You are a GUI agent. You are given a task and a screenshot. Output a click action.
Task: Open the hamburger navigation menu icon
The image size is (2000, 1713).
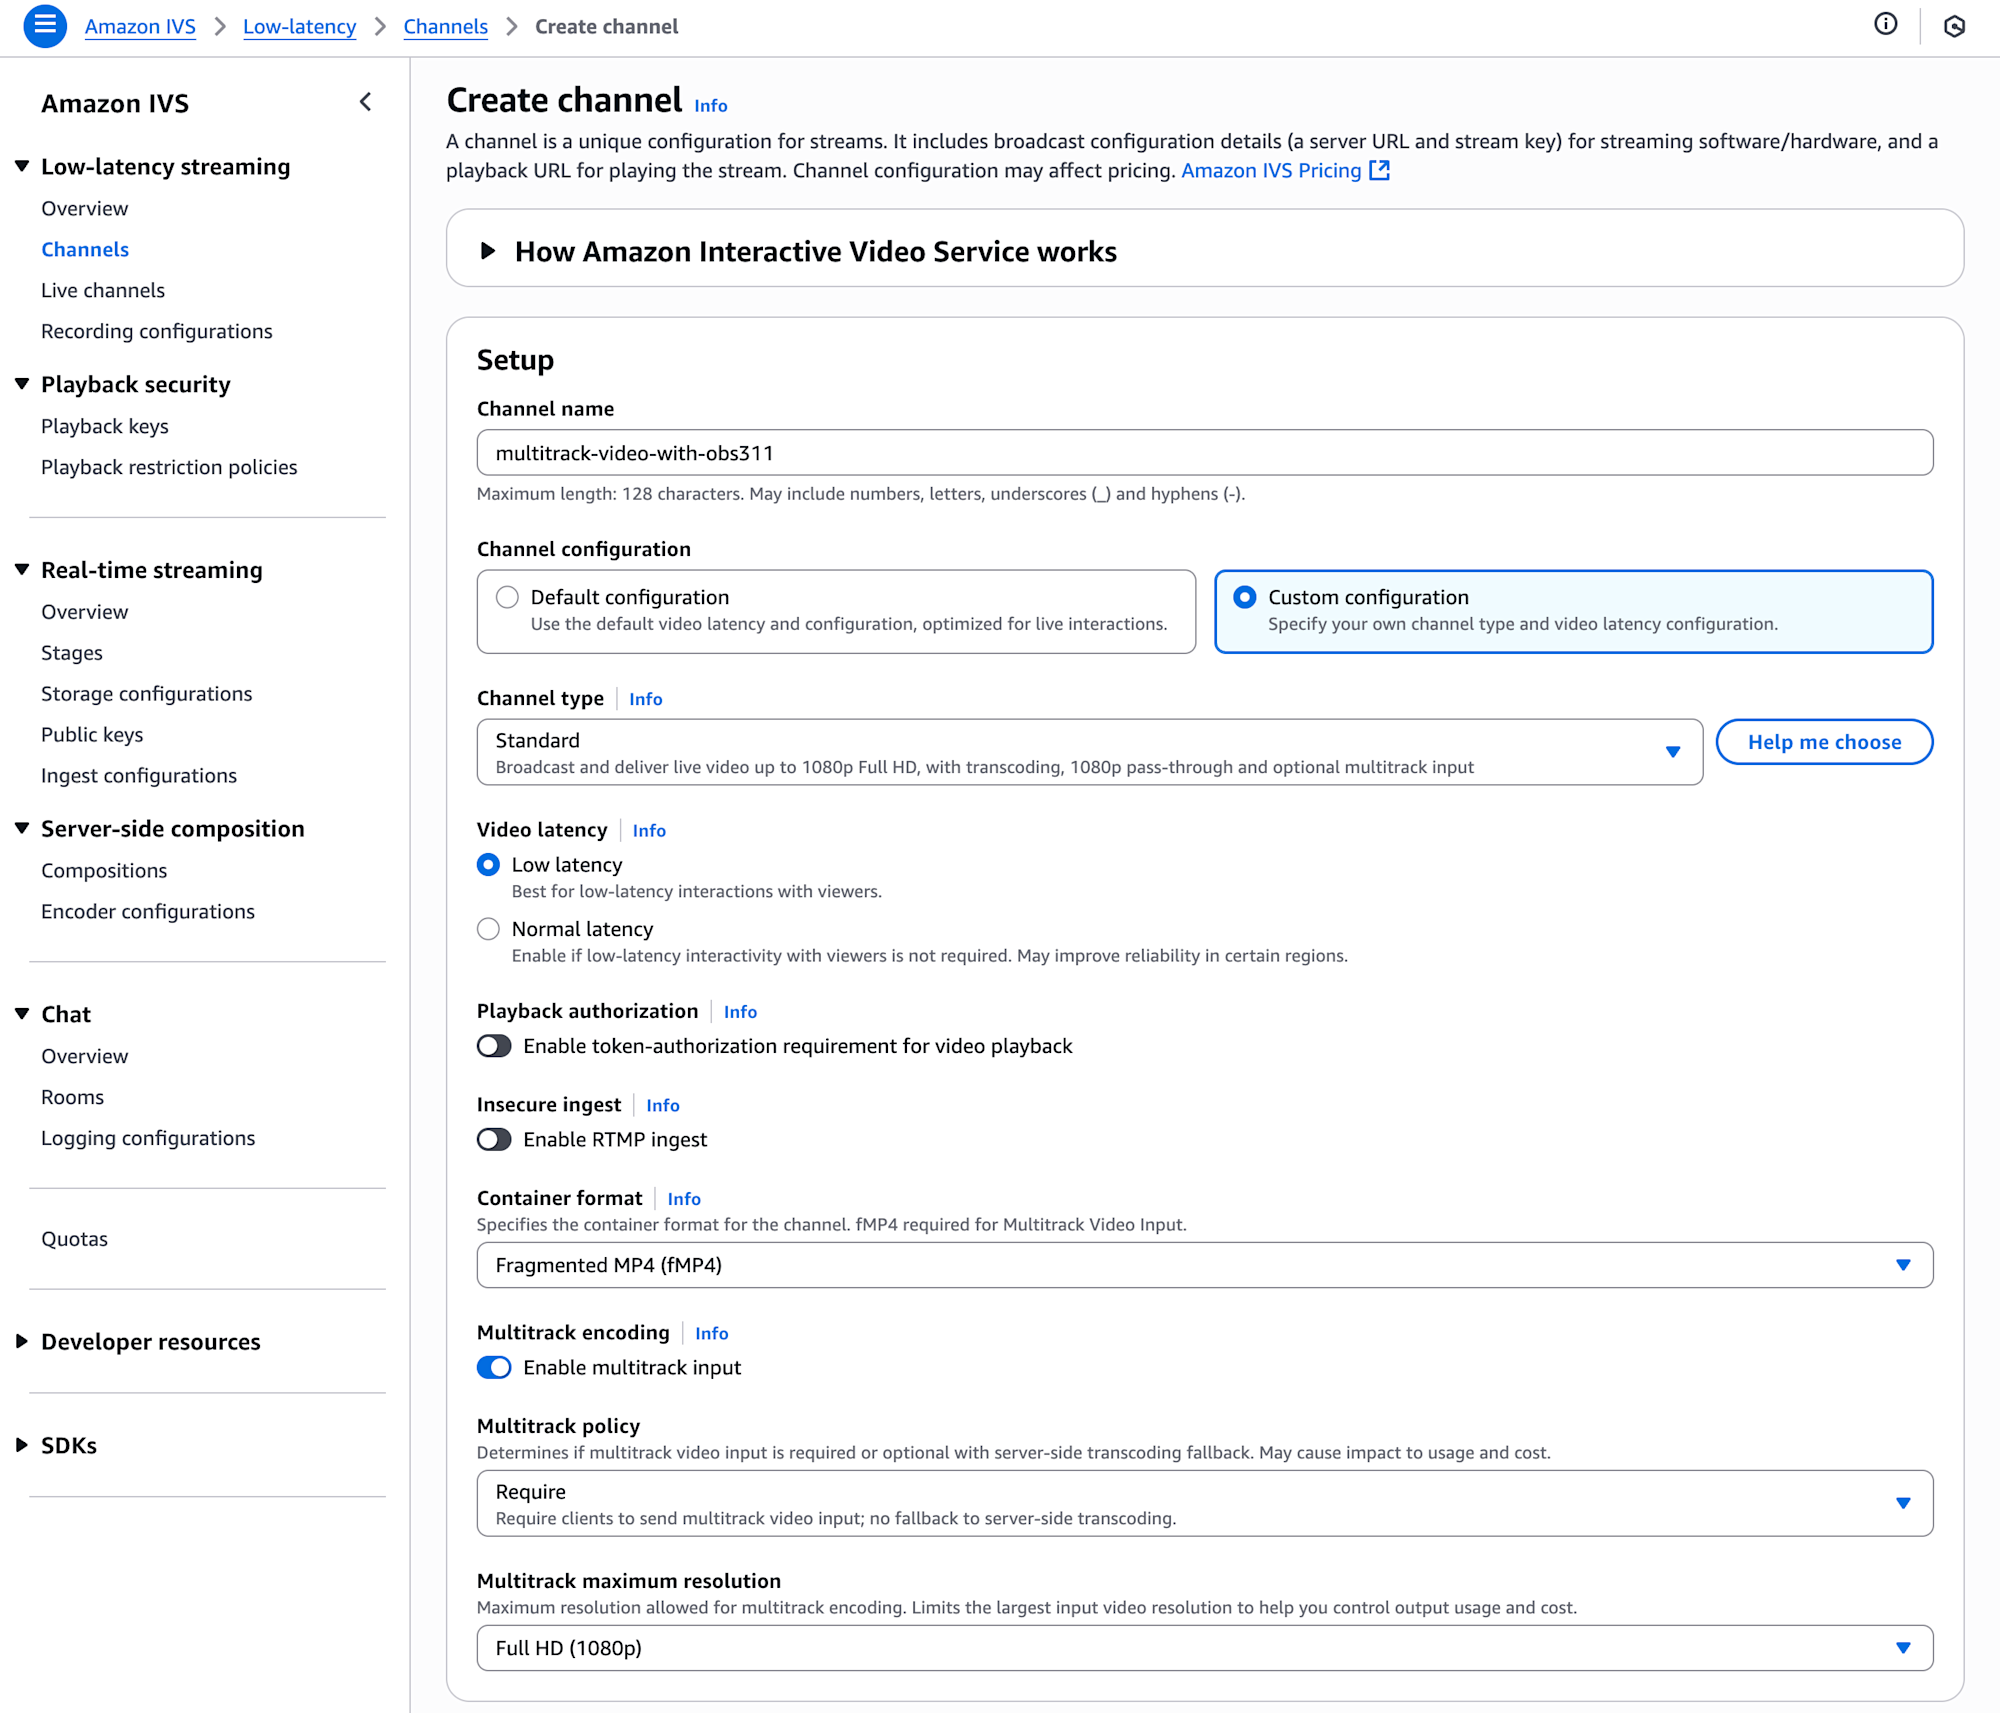coord(45,26)
